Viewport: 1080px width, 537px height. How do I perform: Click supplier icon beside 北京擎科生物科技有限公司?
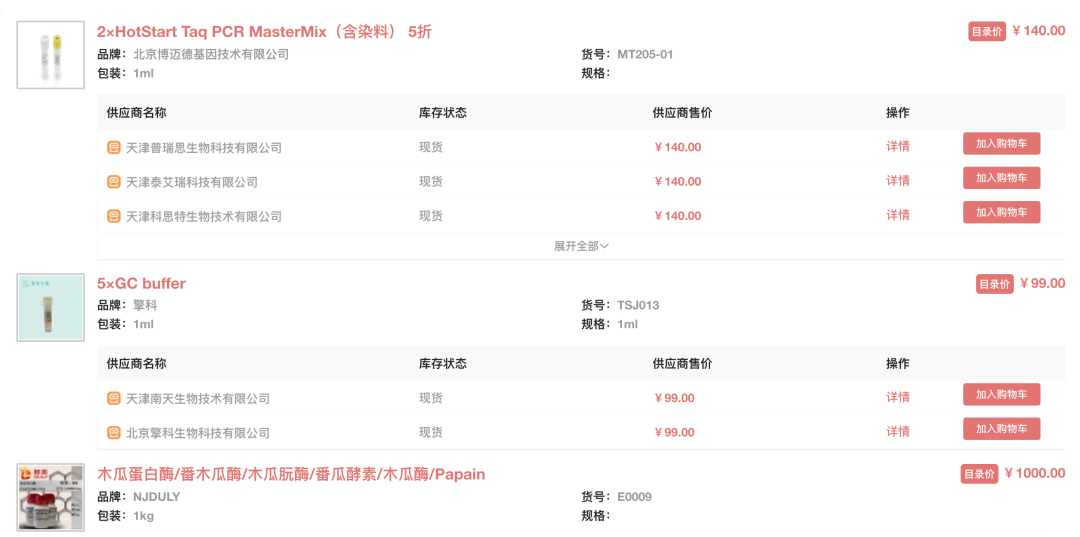click(114, 433)
